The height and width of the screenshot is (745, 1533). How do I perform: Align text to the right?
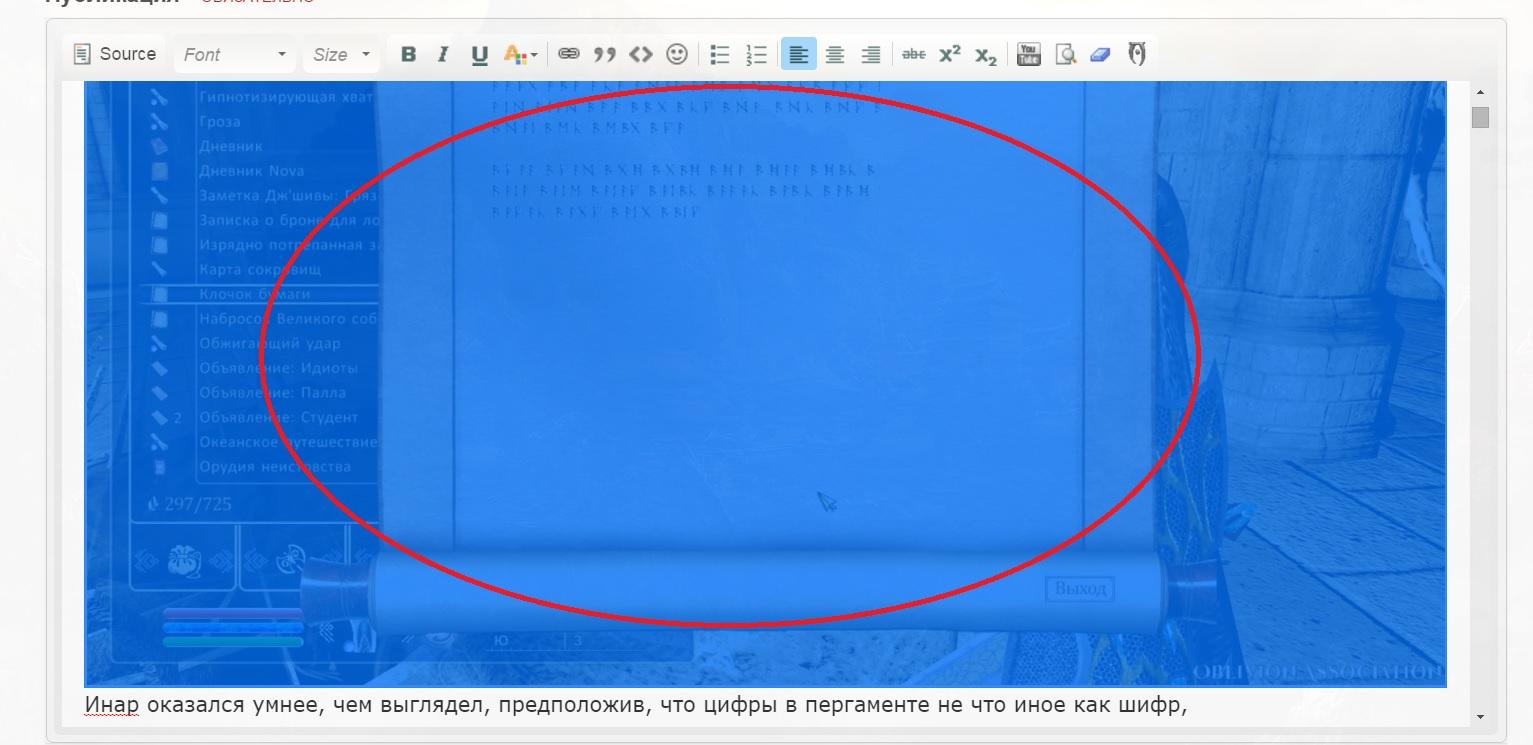870,55
